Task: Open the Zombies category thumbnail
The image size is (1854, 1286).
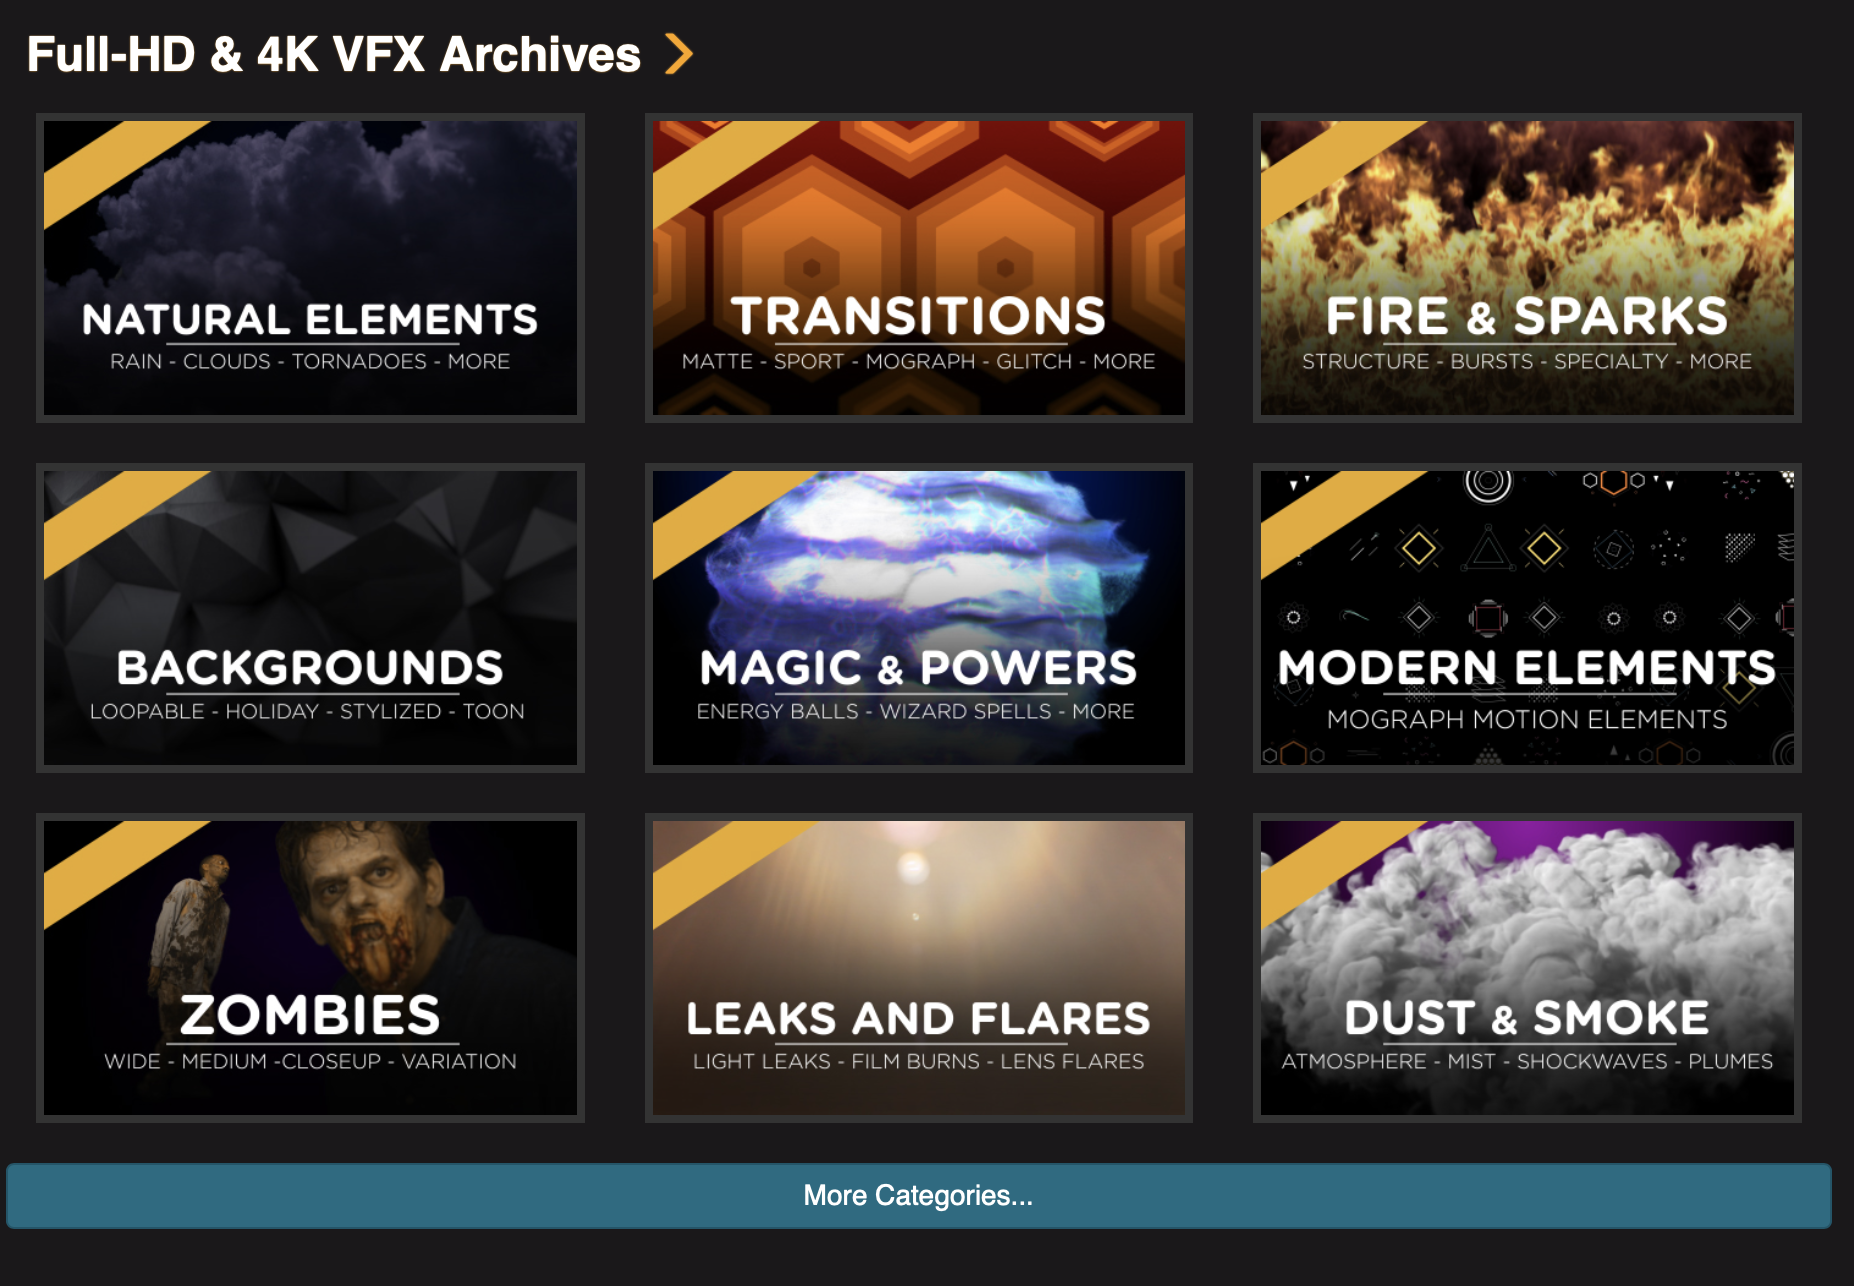Action: pos(310,968)
